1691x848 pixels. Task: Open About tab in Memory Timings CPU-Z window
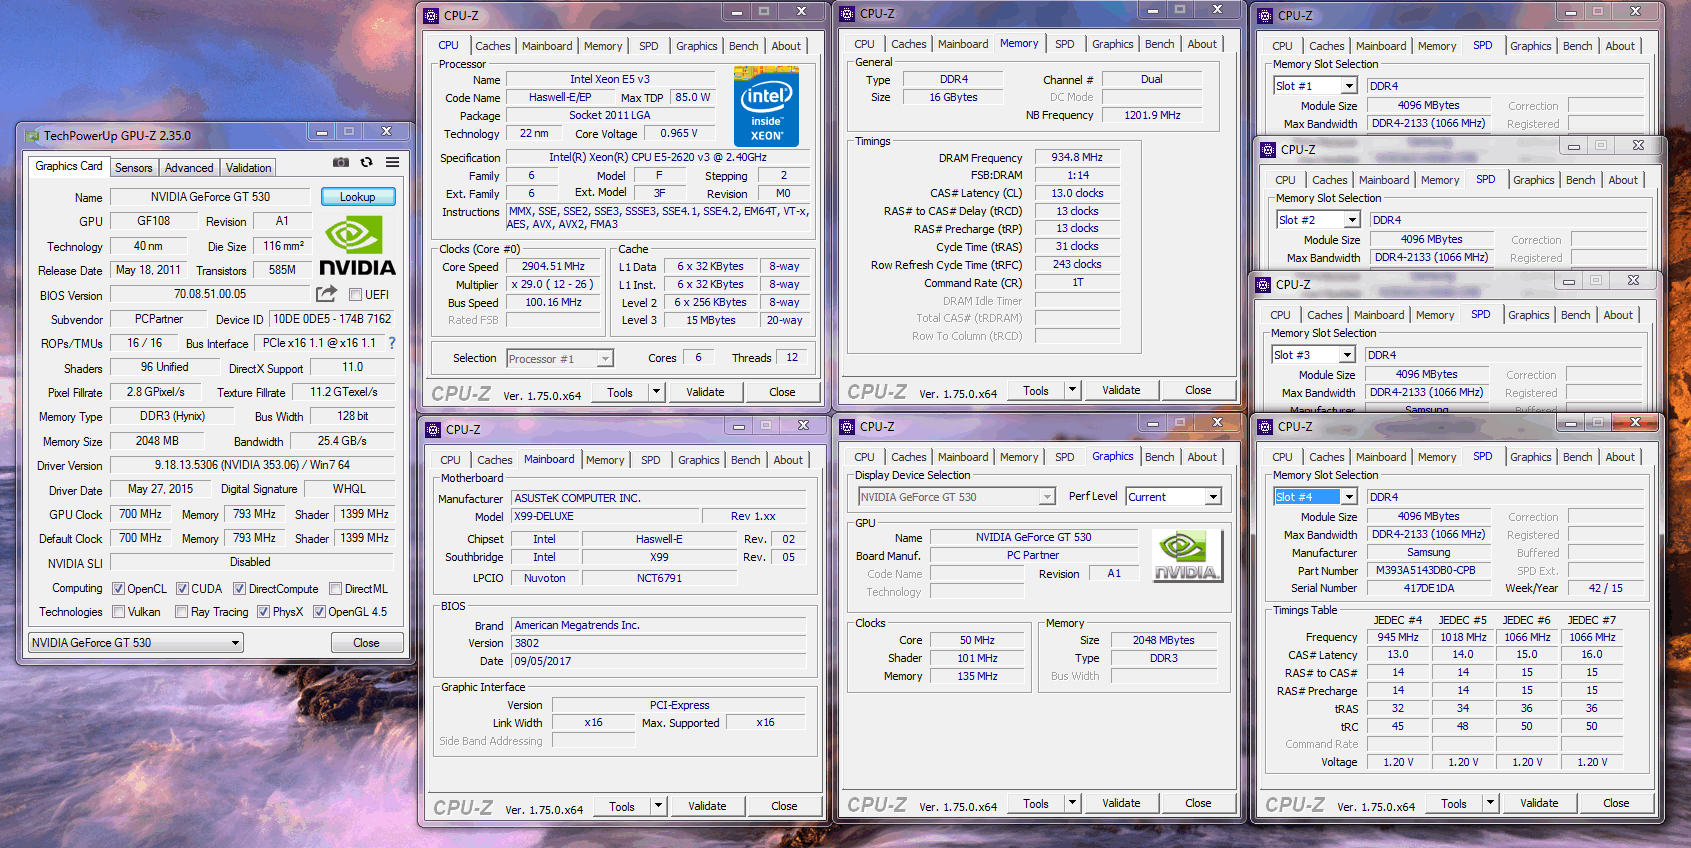pyautogui.click(x=1203, y=44)
